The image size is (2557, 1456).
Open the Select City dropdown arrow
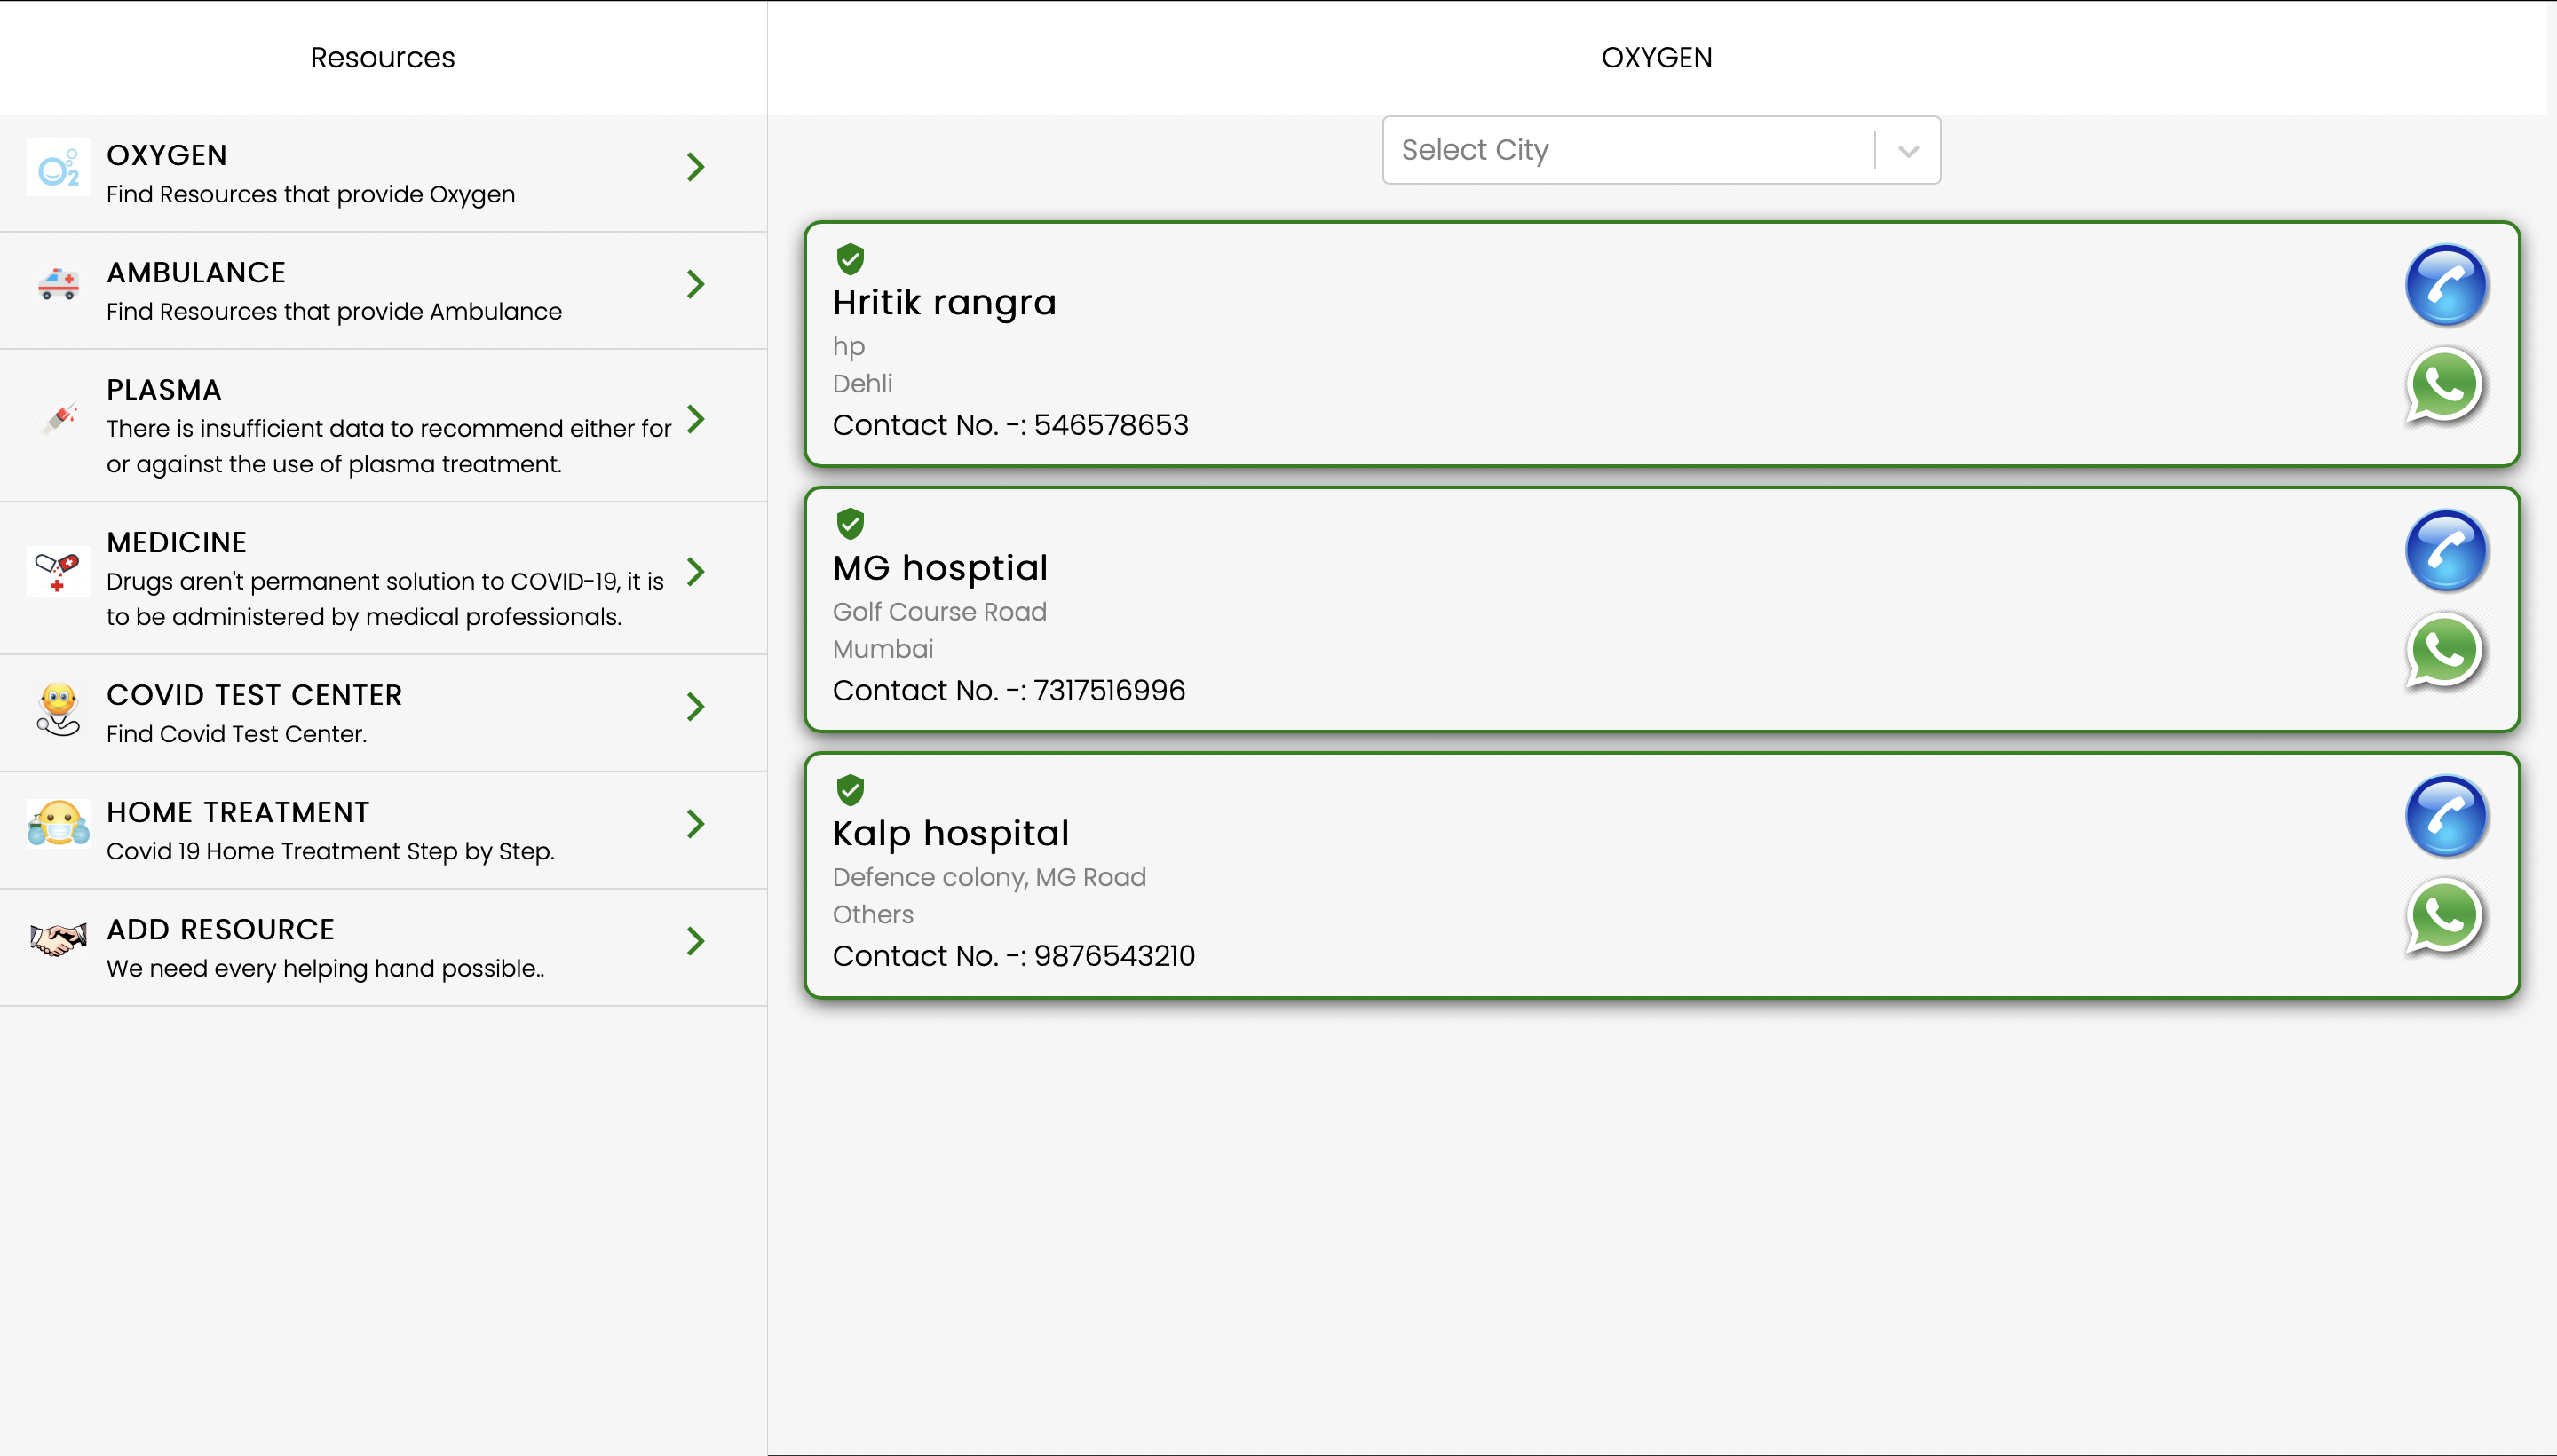[1908, 151]
